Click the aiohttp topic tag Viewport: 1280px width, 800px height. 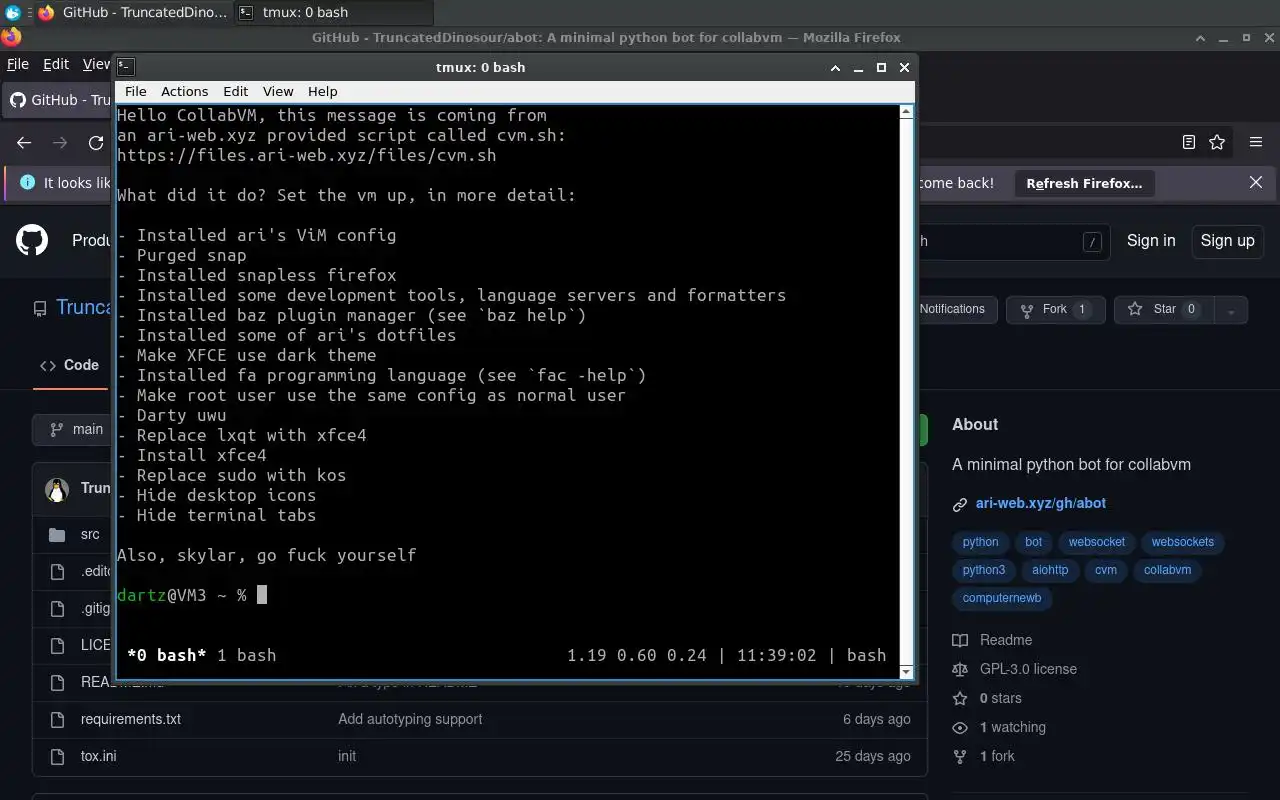[1050, 570]
